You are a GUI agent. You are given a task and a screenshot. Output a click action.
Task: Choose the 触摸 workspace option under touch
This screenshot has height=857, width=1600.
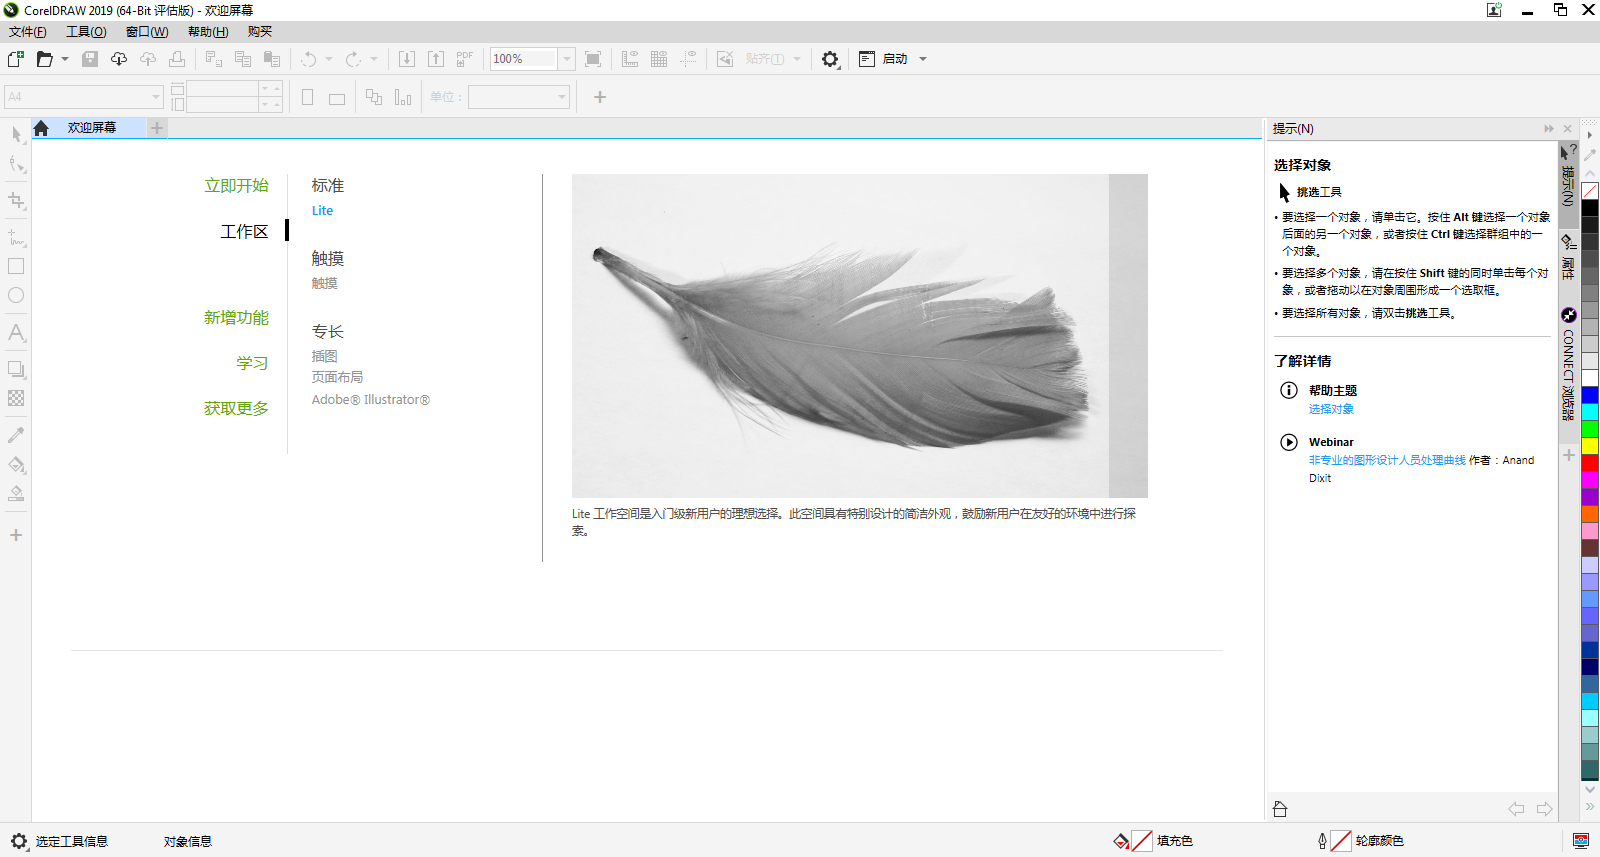[x=324, y=284]
